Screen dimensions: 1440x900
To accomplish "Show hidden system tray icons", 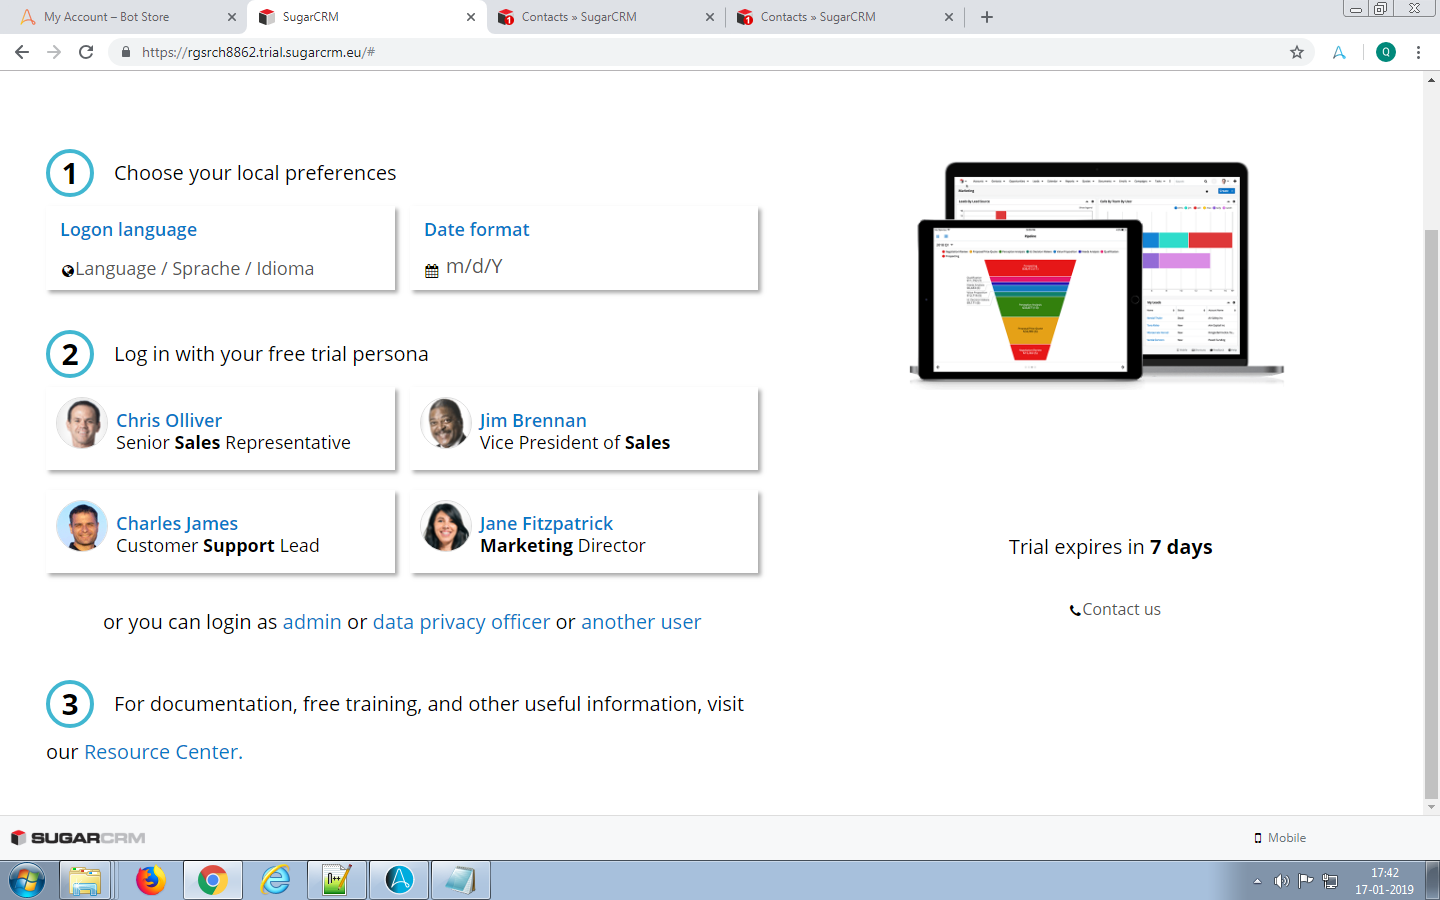I will pyautogui.click(x=1257, y=882).
